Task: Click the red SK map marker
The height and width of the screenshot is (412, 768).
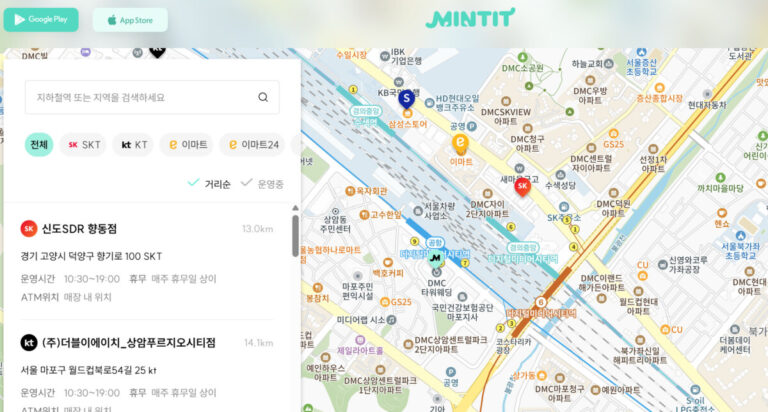Action: 523,187
